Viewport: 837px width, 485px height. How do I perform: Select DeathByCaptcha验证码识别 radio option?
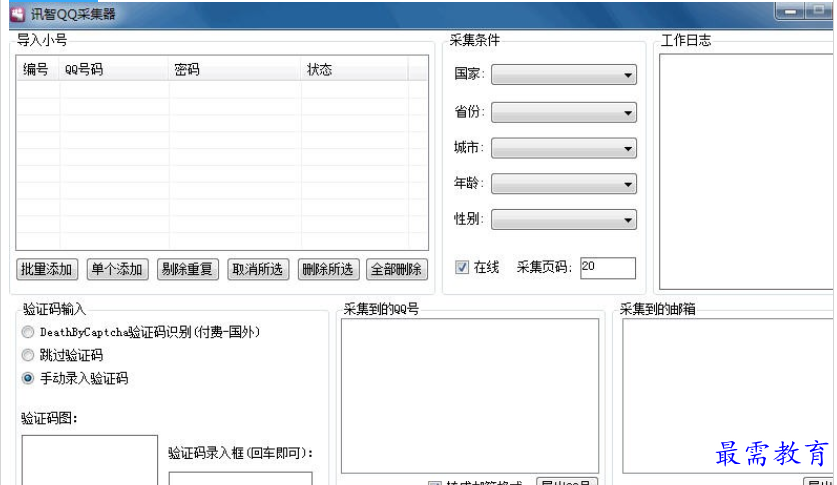pos(28,332)
